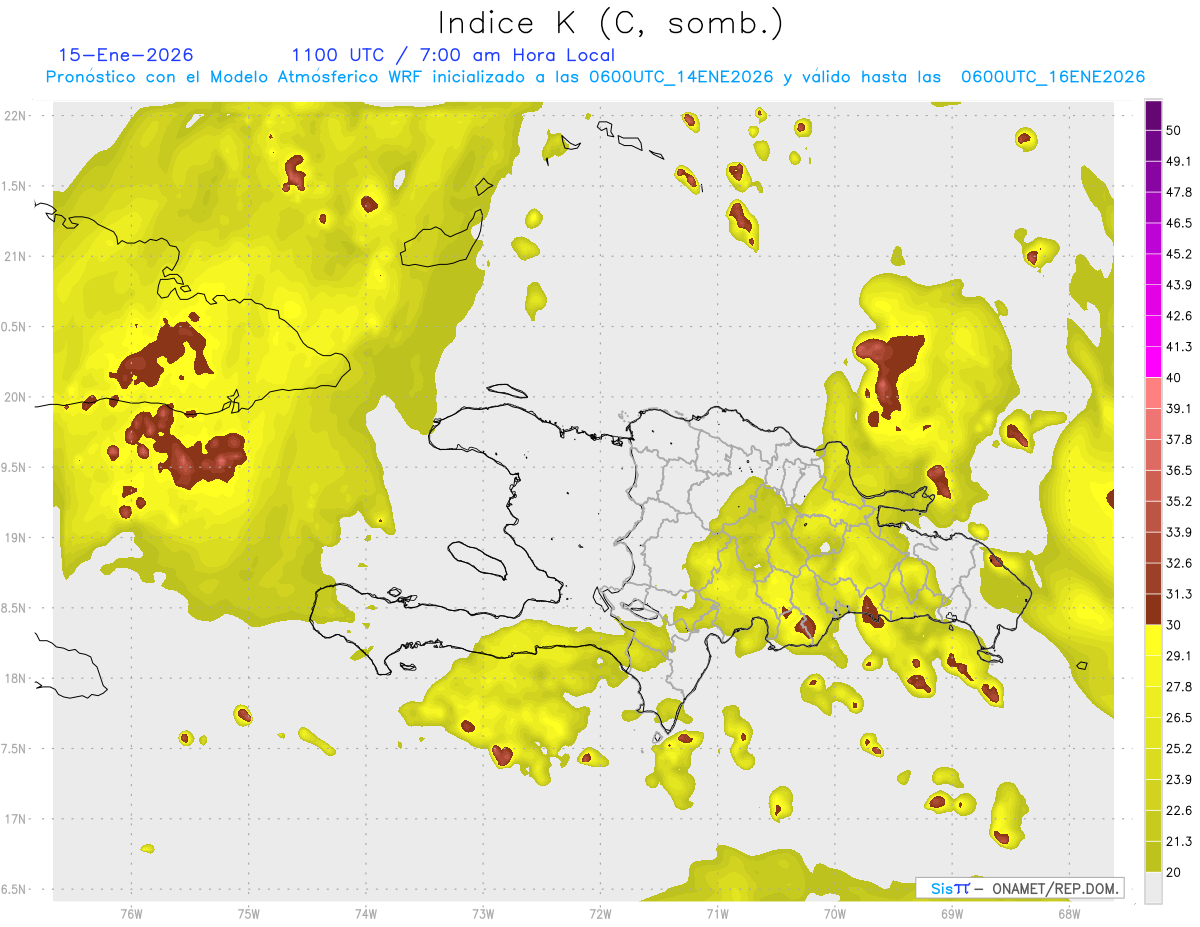The height and width of the screenshot is (927, 1200).
Task: Click legend value "37.8"
Action: pyautogui.click(x=1180, y=440)
